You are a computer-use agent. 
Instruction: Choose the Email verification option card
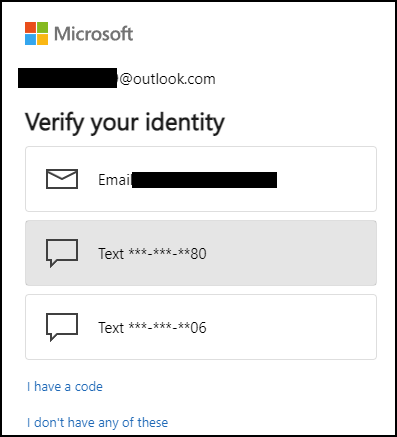click(201, 179)
